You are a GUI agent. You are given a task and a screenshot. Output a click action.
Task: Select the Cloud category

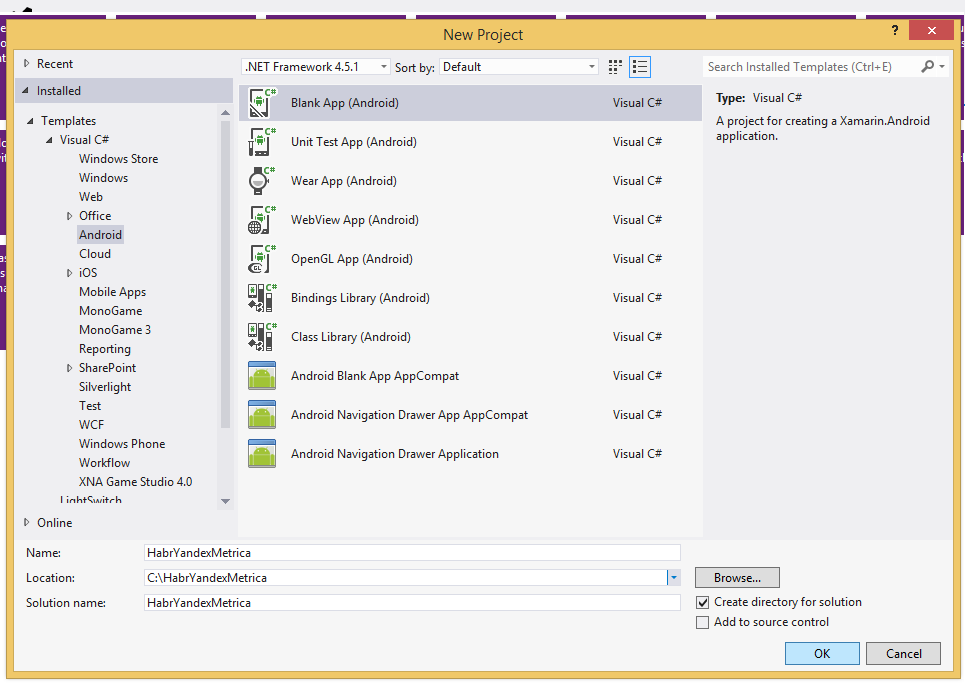[95, 254]
